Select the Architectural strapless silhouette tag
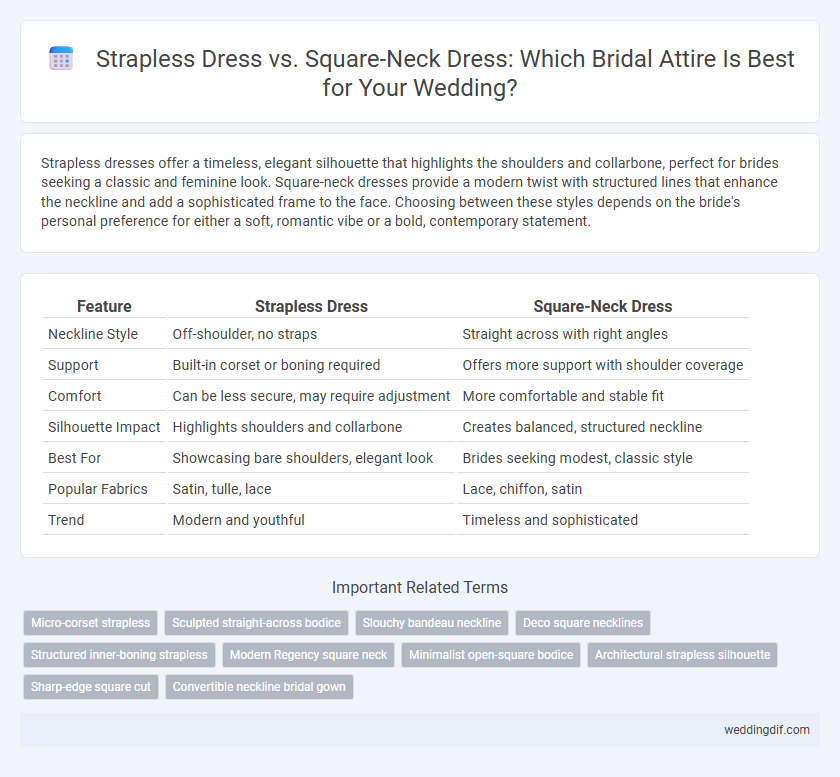 pos(682,655)
